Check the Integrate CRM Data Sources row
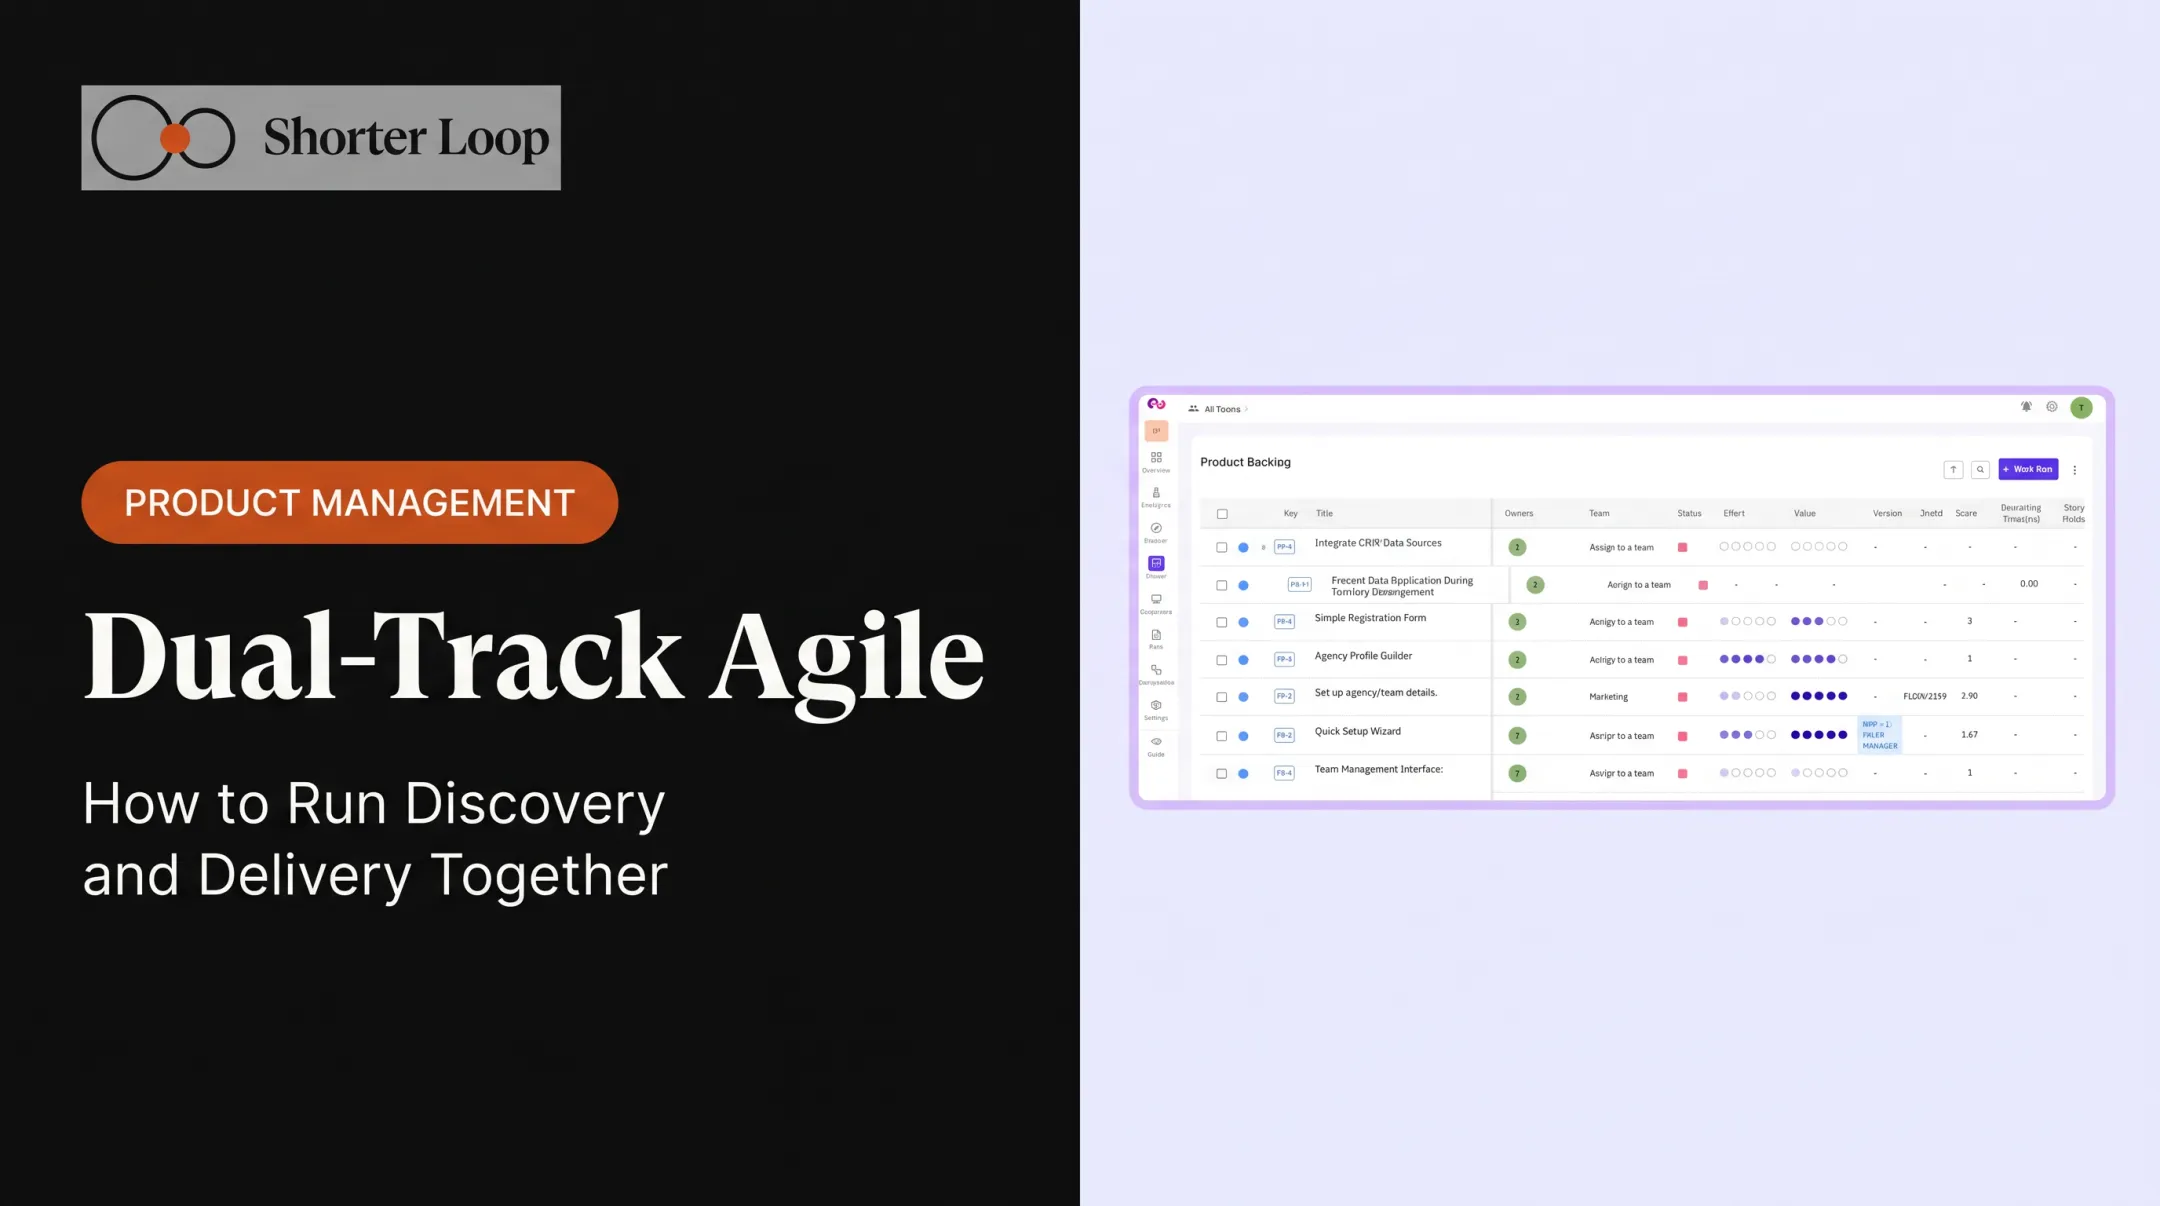Screen dimensions: 2160x1206 coord(1222,548)
